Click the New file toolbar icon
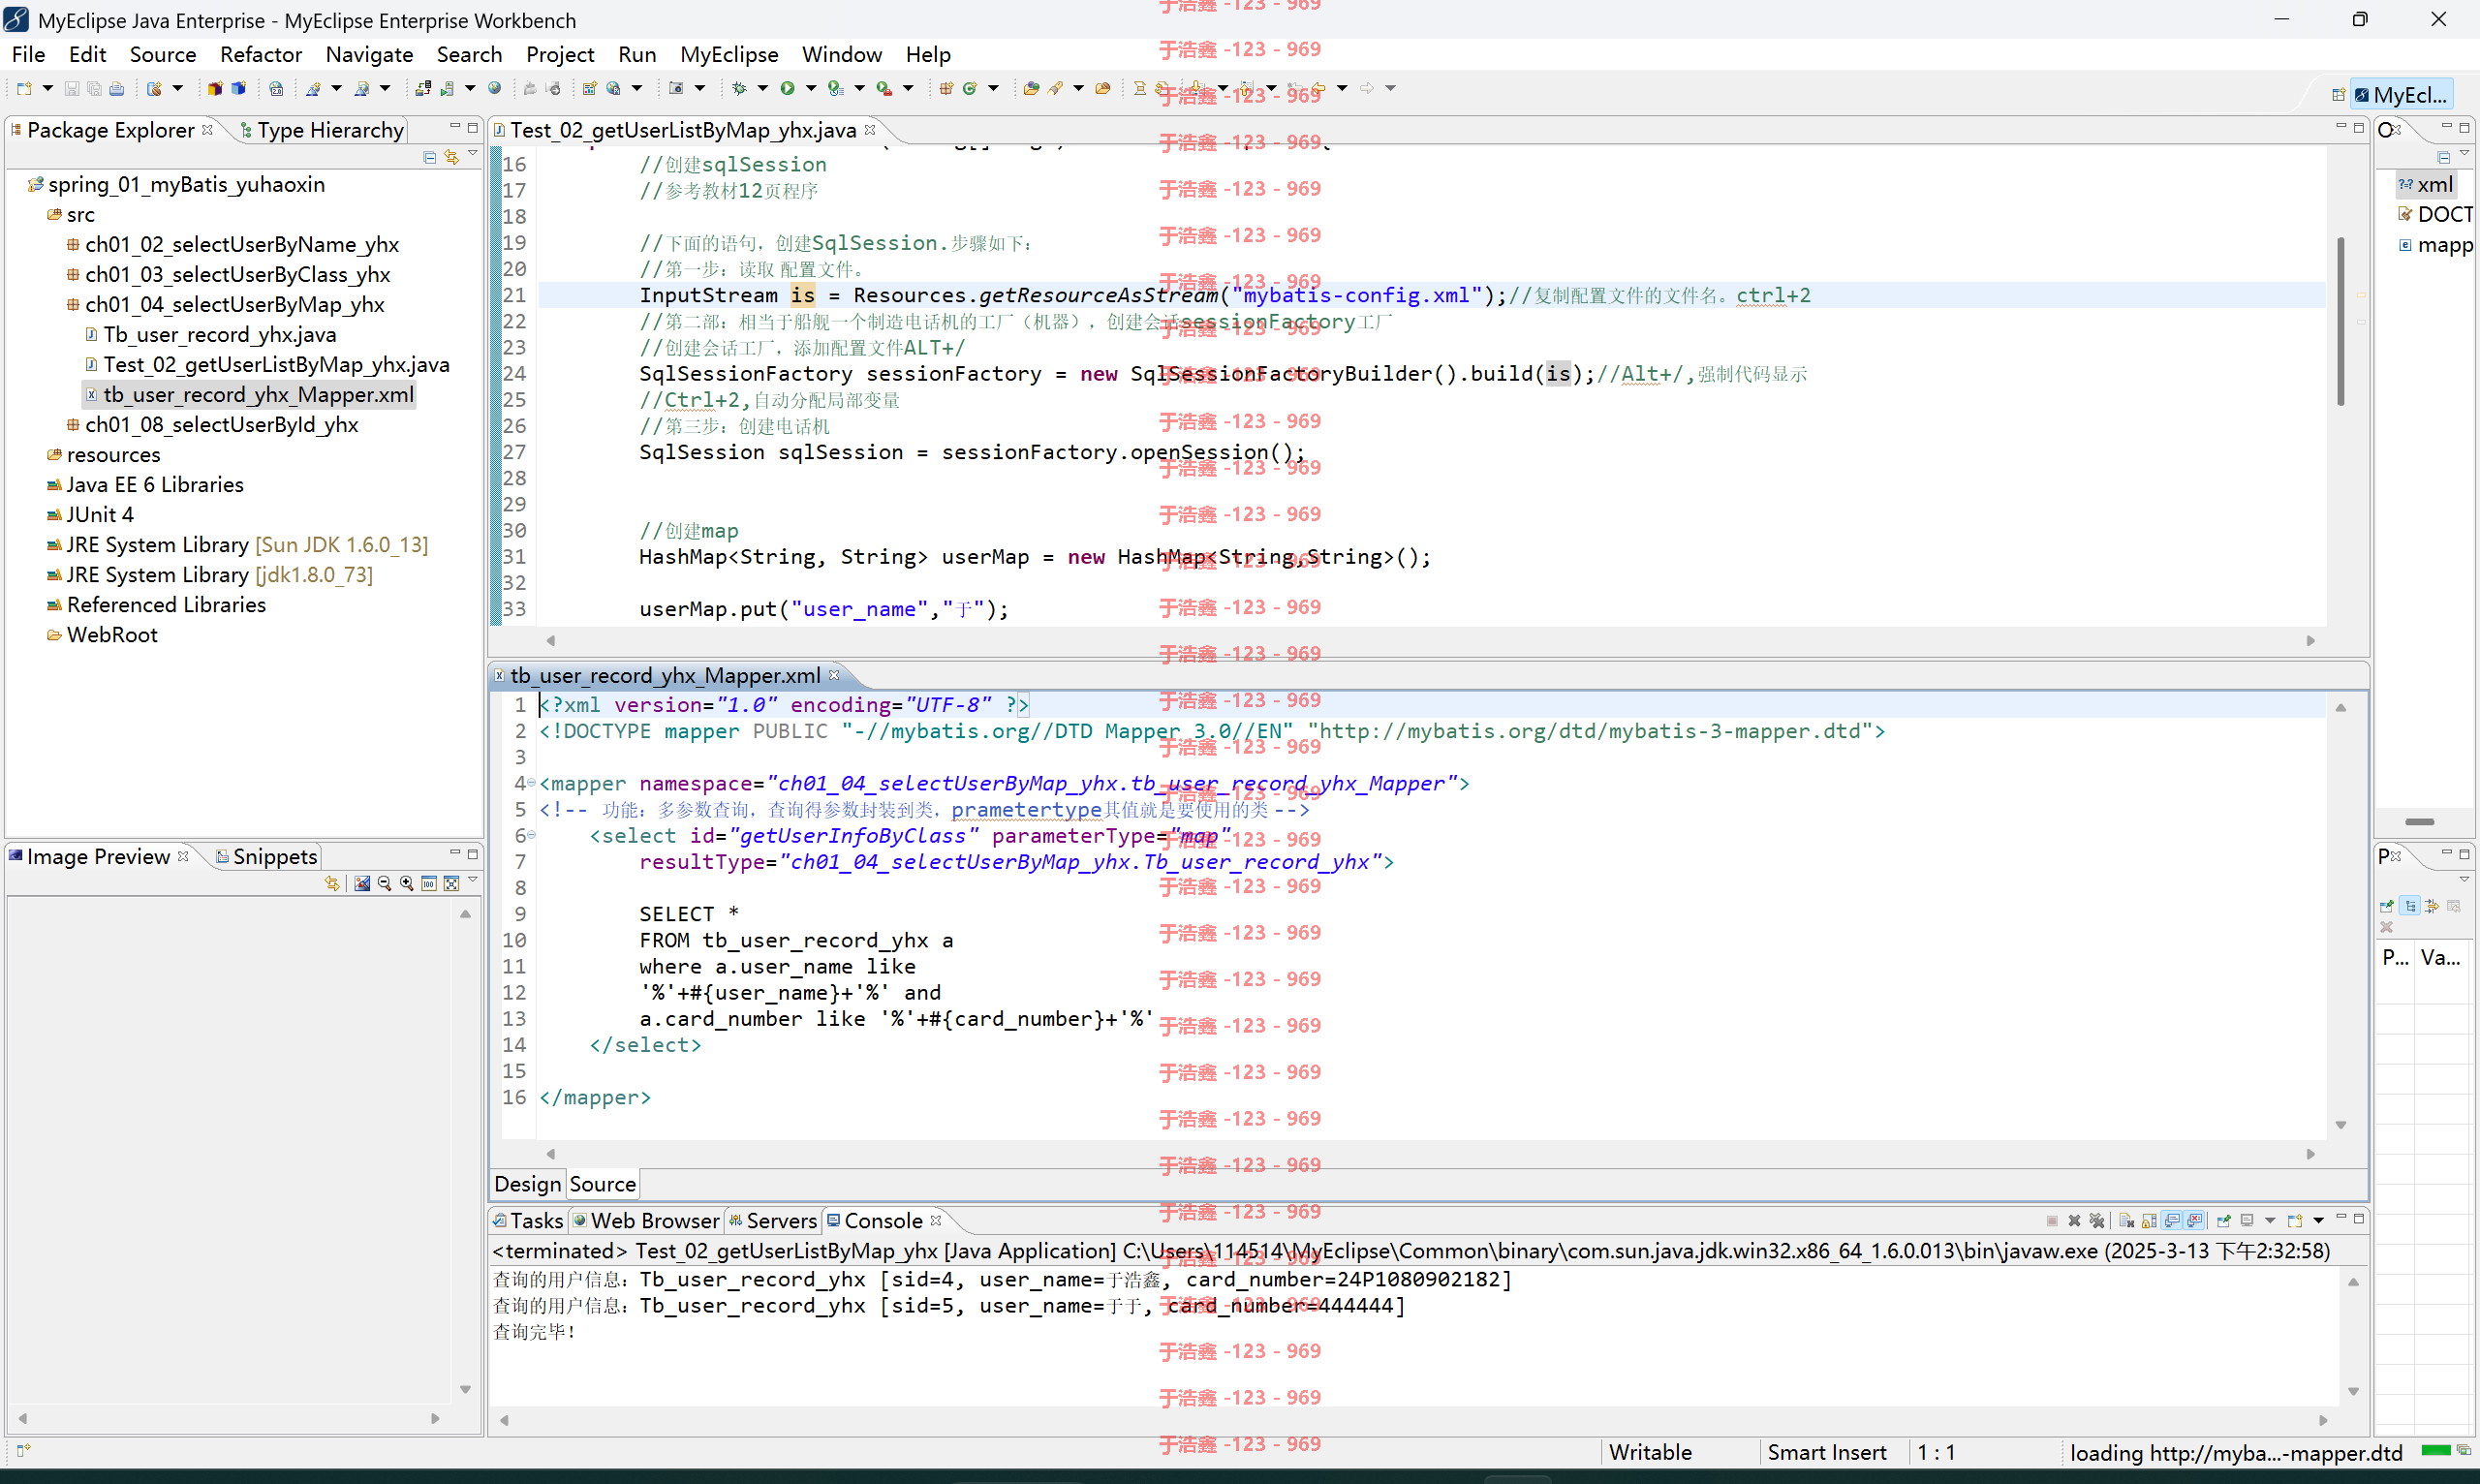This screenshot has height=1484, width=2480. pos(24,89)
